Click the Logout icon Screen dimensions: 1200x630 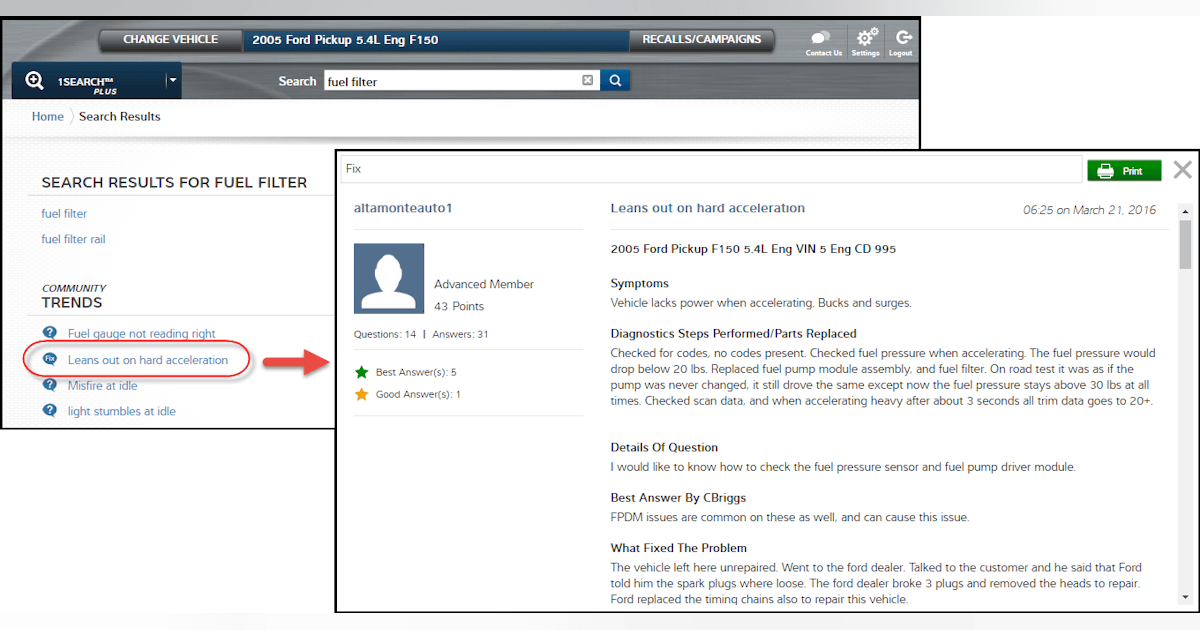tap(901, 40)
